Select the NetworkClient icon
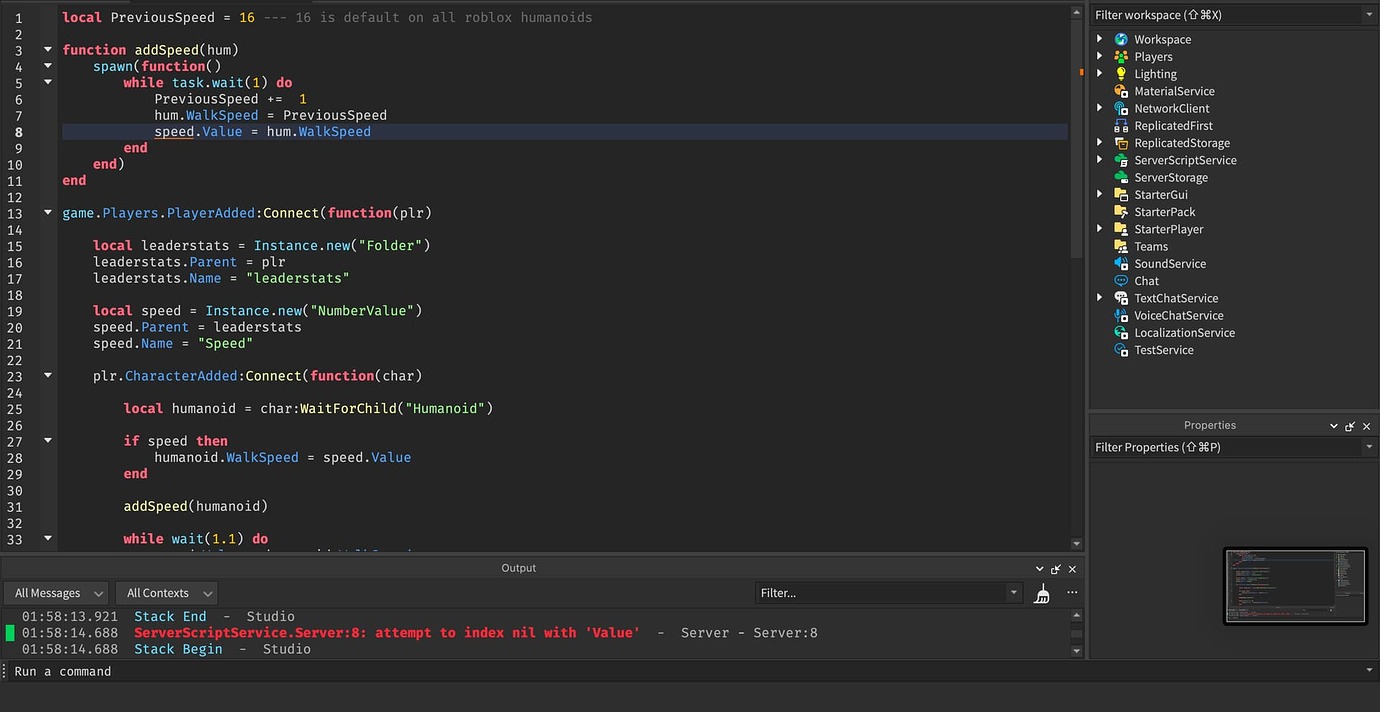 tap(1121, 108)
